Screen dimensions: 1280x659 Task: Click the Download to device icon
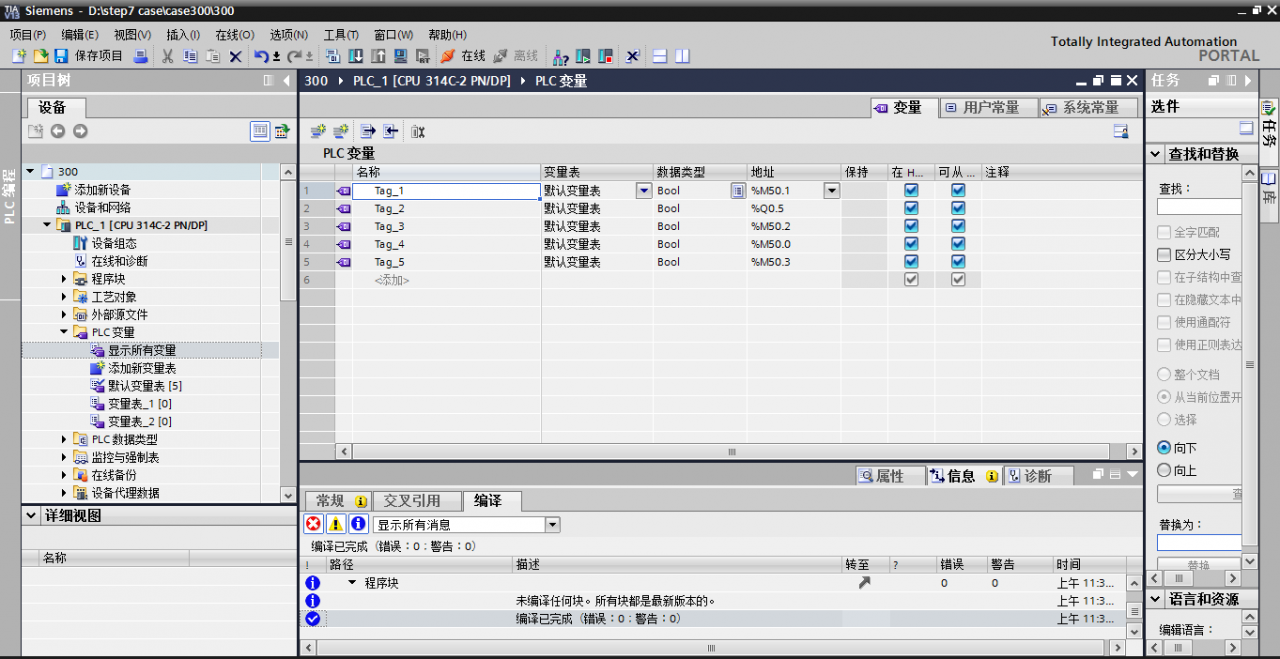point(356,56)
